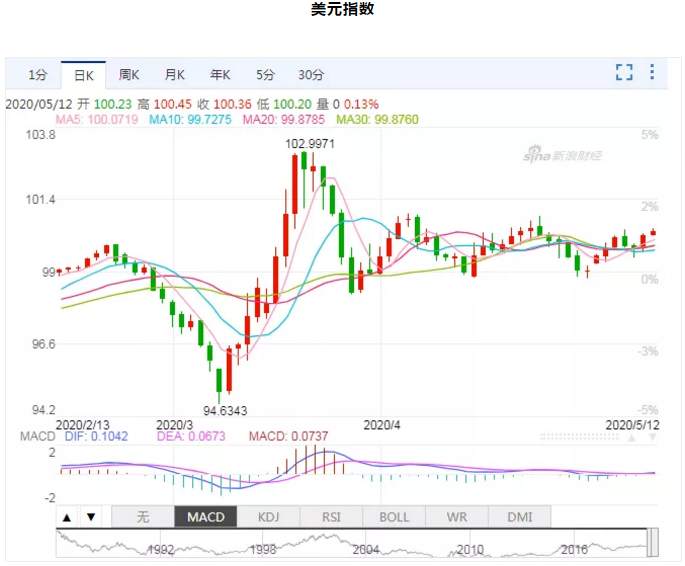Select the WR indicator button
This screenshot has width=685, height=566.
(x=457, y=517)
